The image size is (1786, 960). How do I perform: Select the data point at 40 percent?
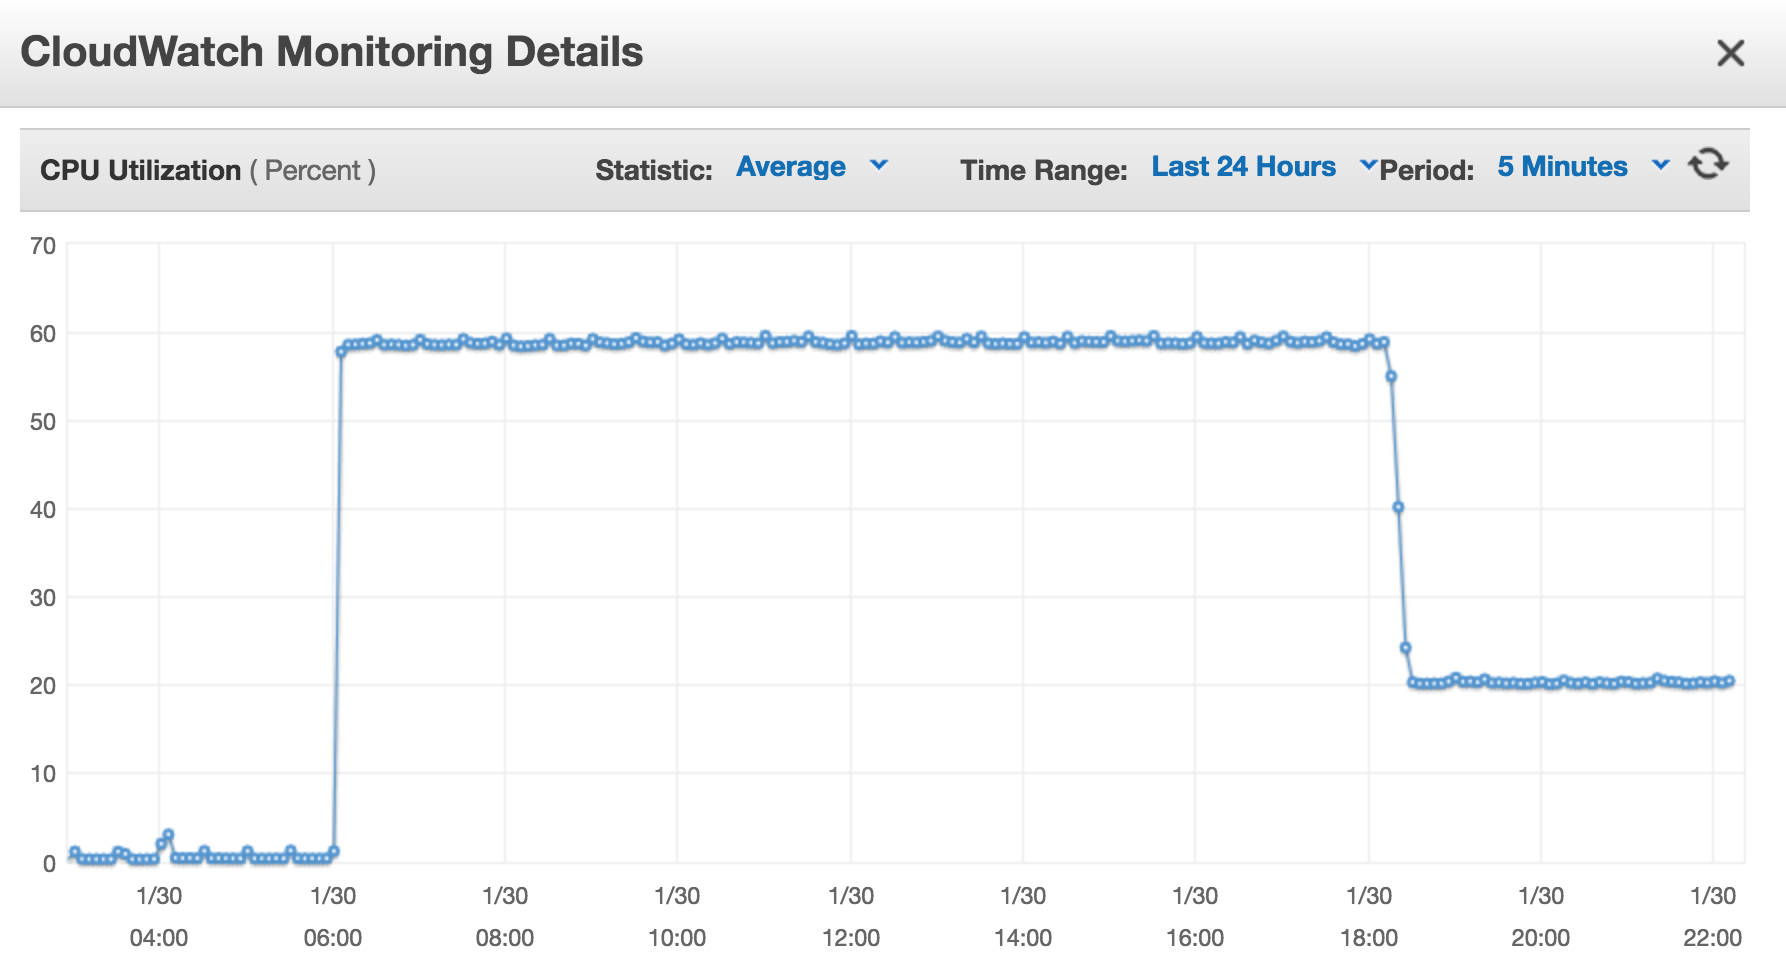point(1398,508)
